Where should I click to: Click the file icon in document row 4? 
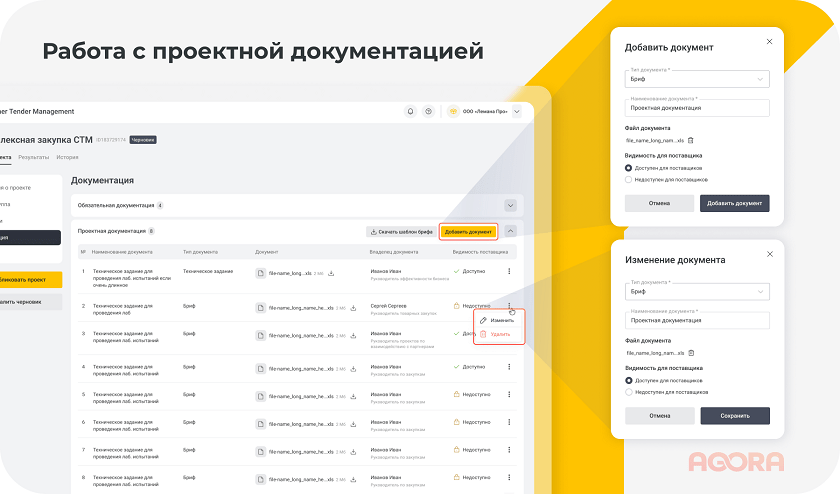coord(260,369)
